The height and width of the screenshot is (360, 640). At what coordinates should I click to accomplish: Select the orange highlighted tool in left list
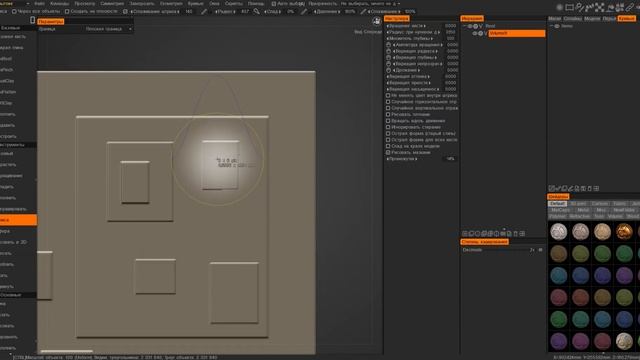click(x=18, y=220)
